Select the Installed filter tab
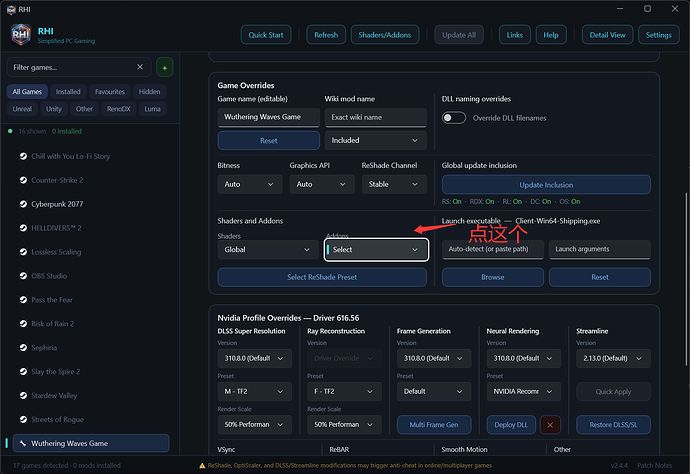The image size is (690, 474). click(x=68, y=92)
